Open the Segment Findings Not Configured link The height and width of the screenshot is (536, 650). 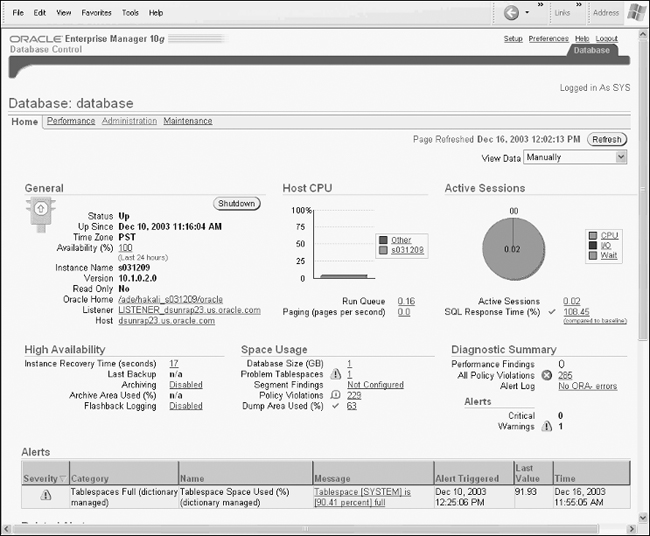click(x=375, y=385)
